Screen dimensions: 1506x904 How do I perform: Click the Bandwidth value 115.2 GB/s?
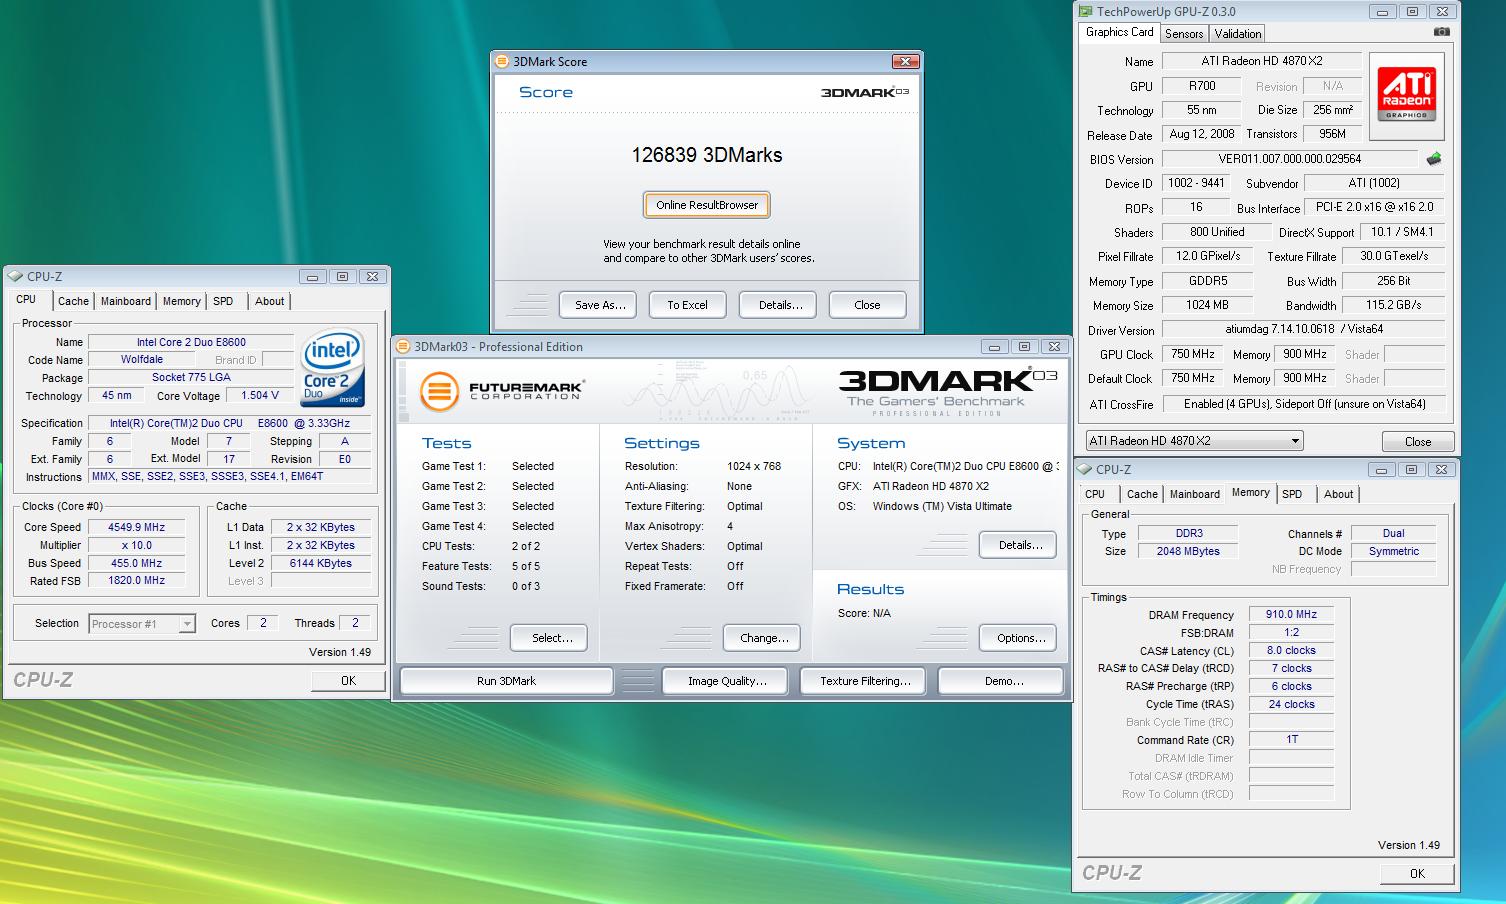pyautogui.click(x=1394, y=305)
